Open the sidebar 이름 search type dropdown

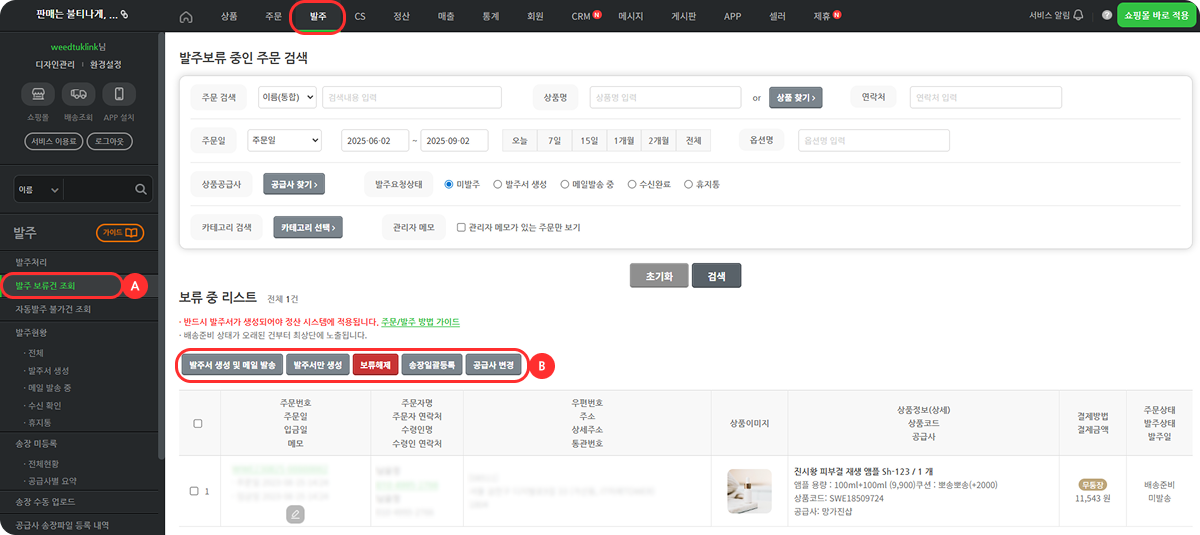(38, 189)
